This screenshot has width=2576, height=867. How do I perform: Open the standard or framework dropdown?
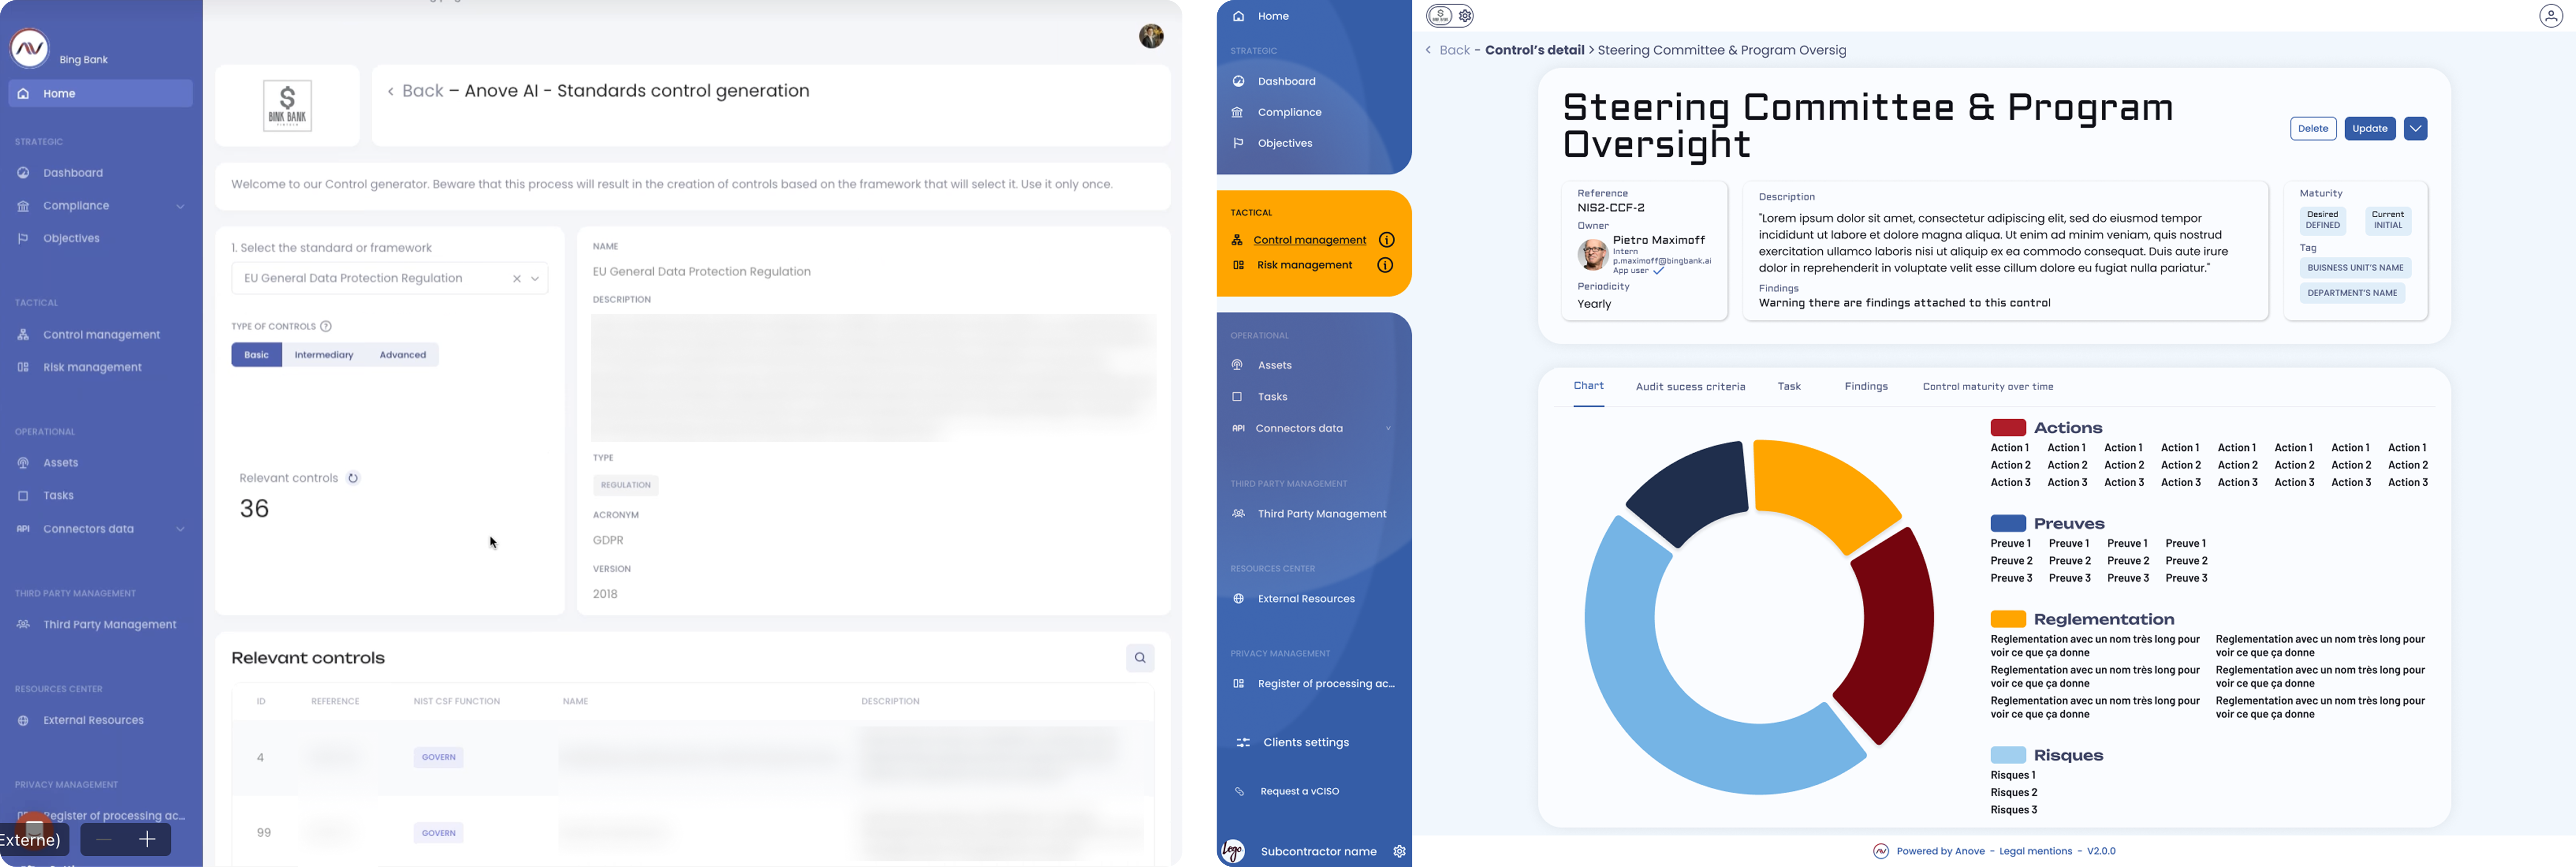click(536, 279)
